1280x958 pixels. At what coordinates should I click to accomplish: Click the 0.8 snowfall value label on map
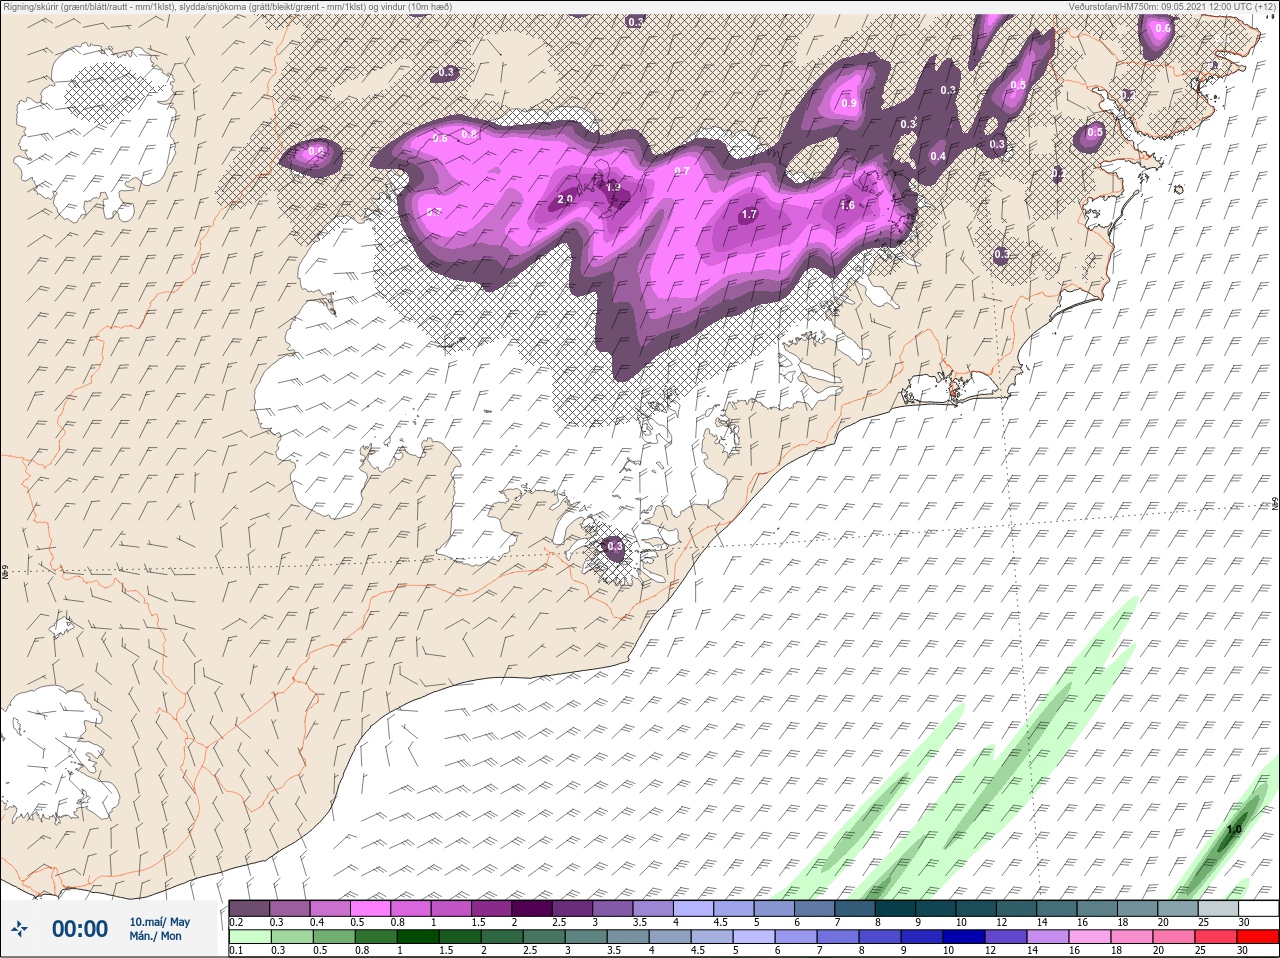pos(469,134)
